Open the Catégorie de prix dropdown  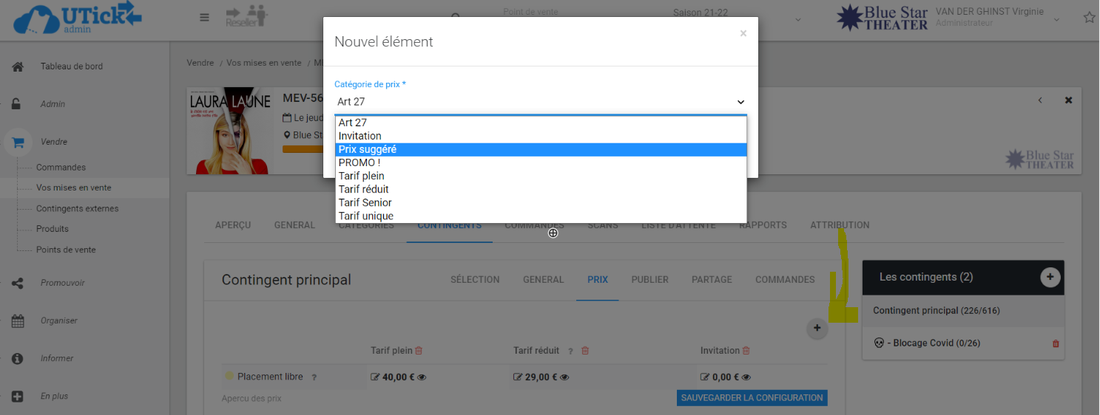pyautogui.click(x=540, y=102)
